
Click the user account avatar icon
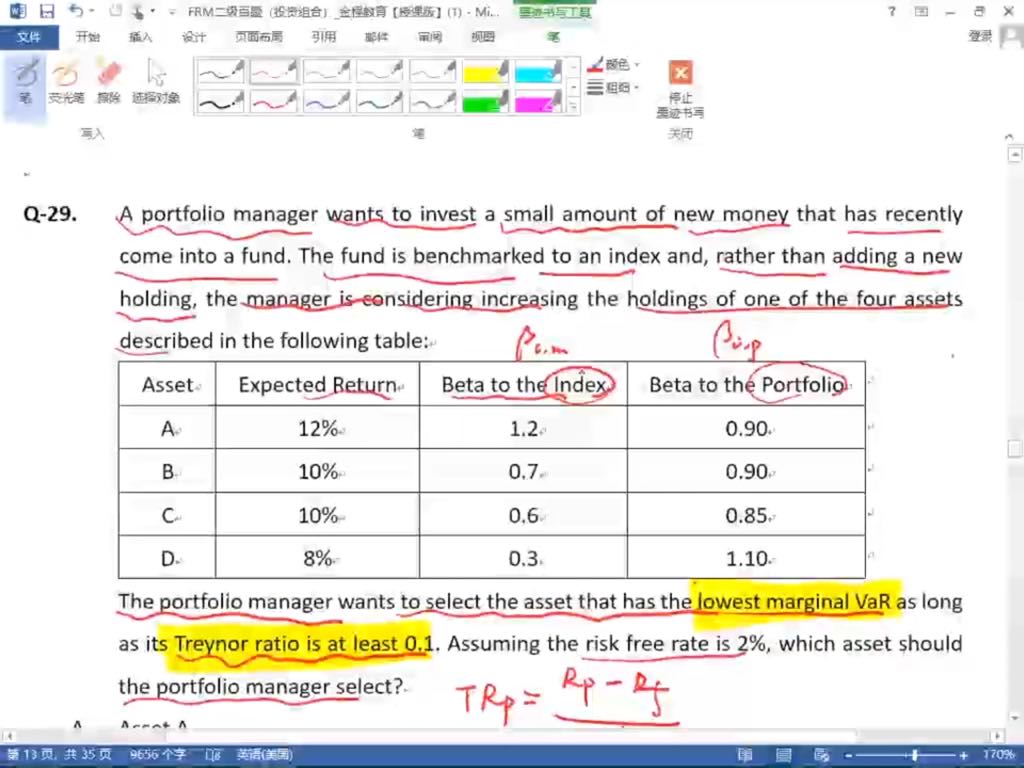click(x=1012, y=37)
